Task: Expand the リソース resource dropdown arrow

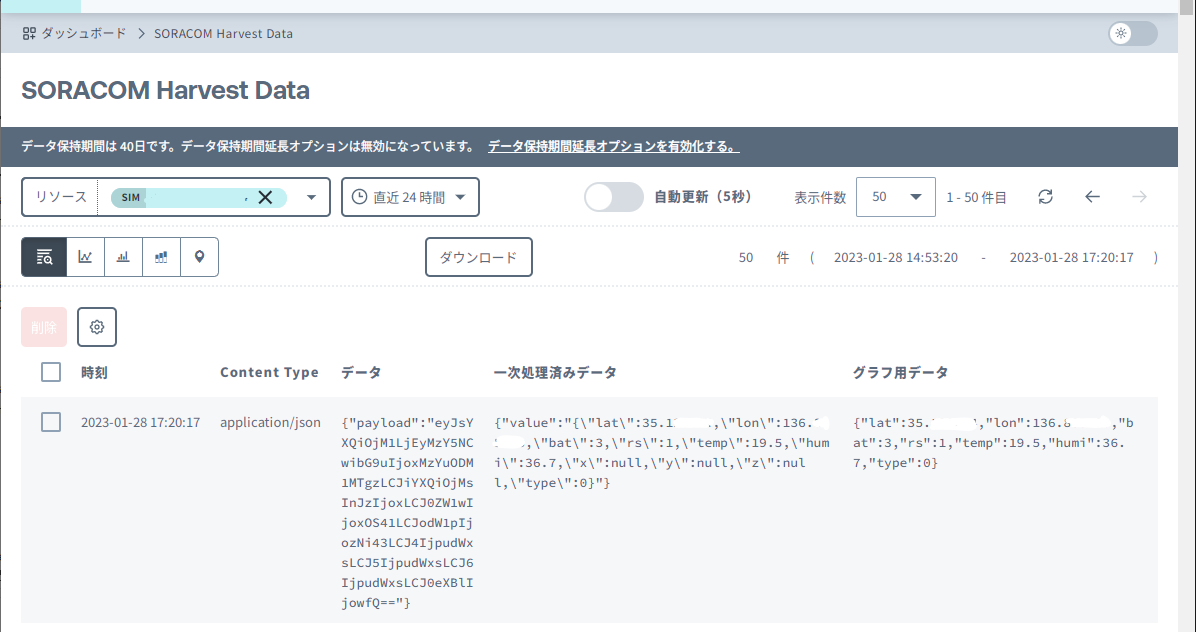Action: click(311, 197)
